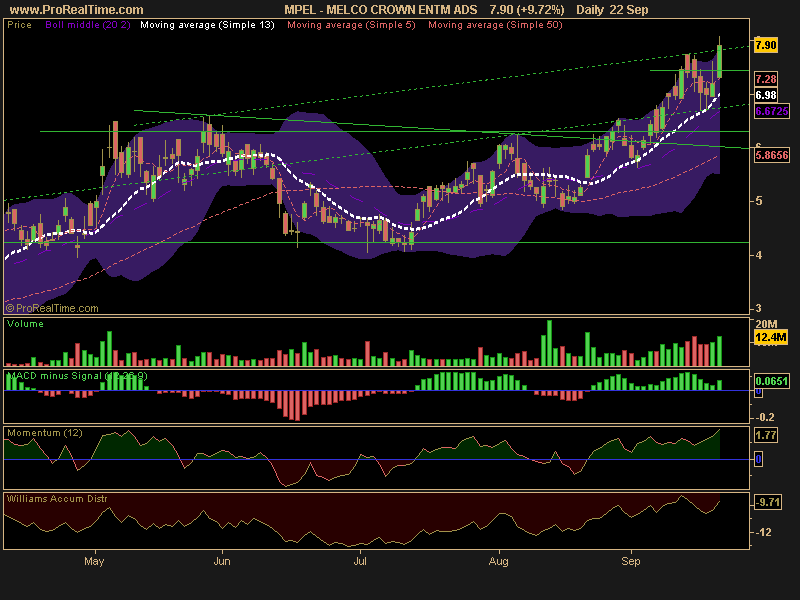Image resolution: width=800 pixels, height=600 pixels.
Task: Select Moving average (Simple 50) legend label
Action: click(495, 24)
